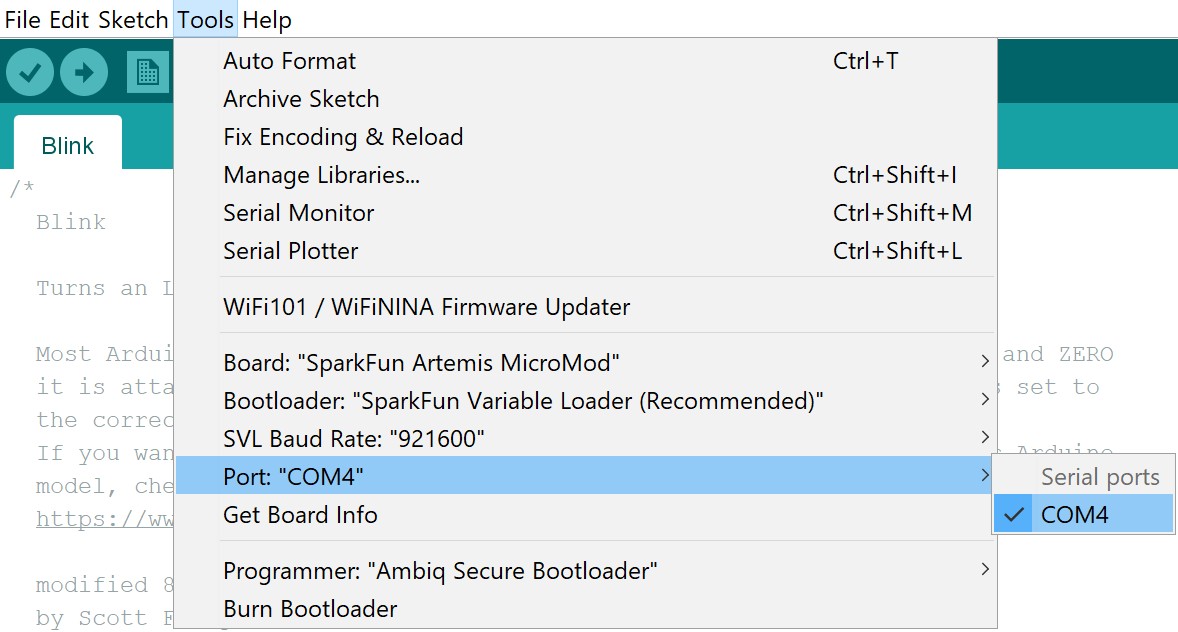Open the Edit menu
This screenshot has width=1178, height=632.
[x=69, y=20]
